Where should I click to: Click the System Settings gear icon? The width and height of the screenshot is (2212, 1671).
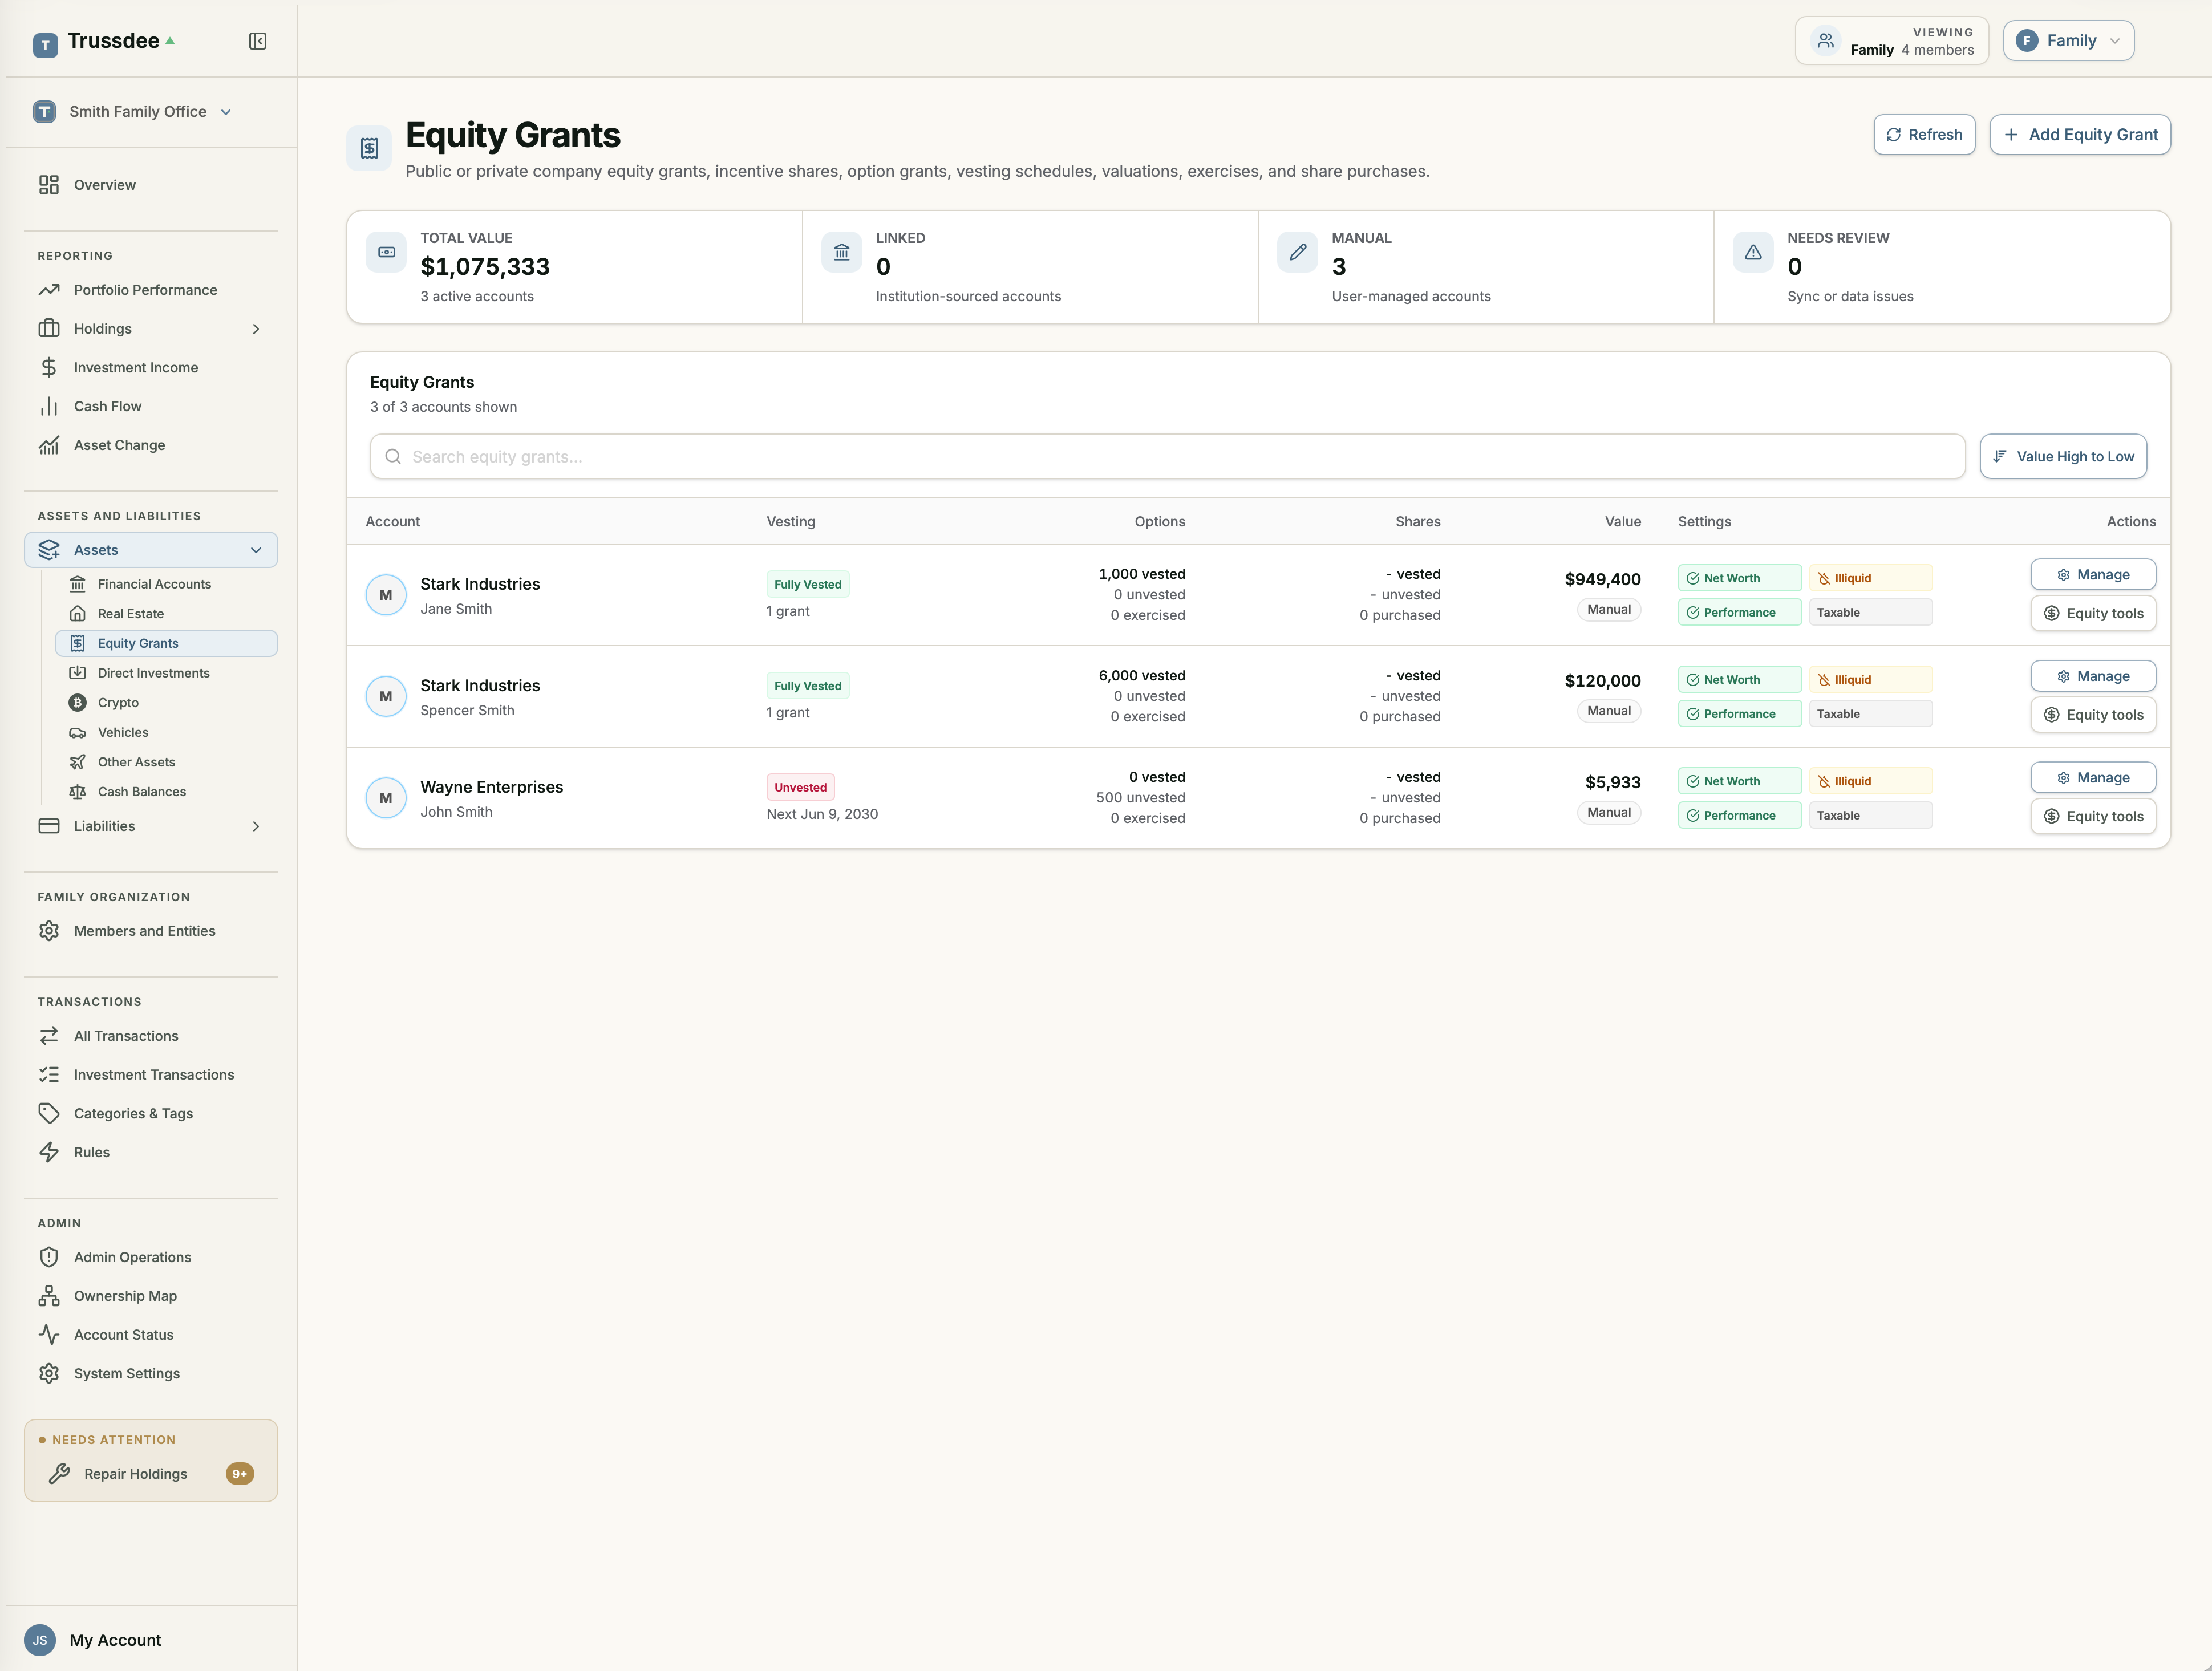pyautogui.click(x=49, y=1374)
